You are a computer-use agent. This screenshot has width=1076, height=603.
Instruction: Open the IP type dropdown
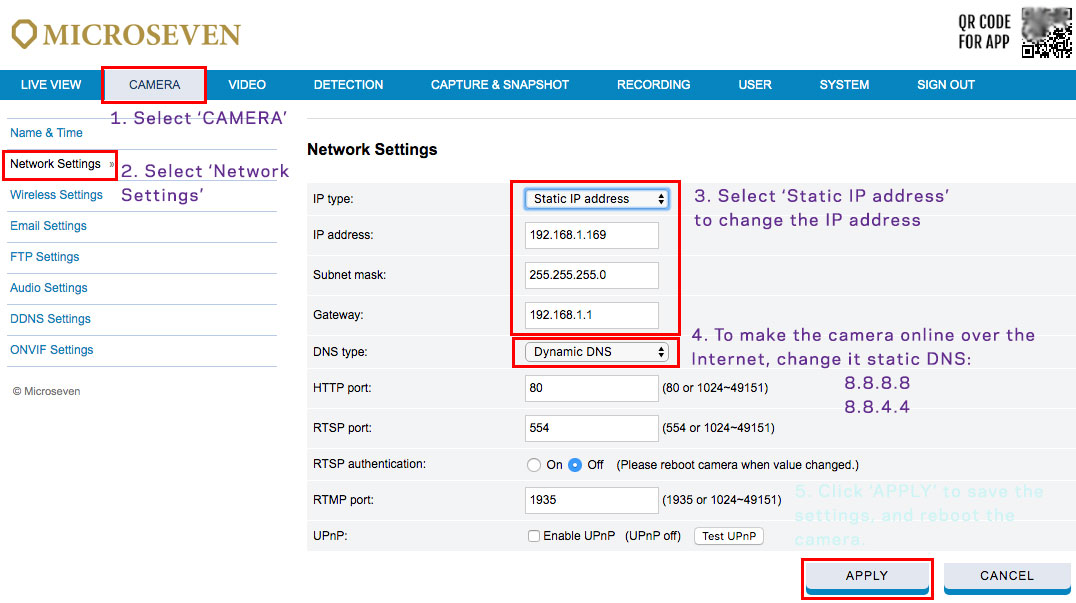pyautogui.click(x=597, y=199)
